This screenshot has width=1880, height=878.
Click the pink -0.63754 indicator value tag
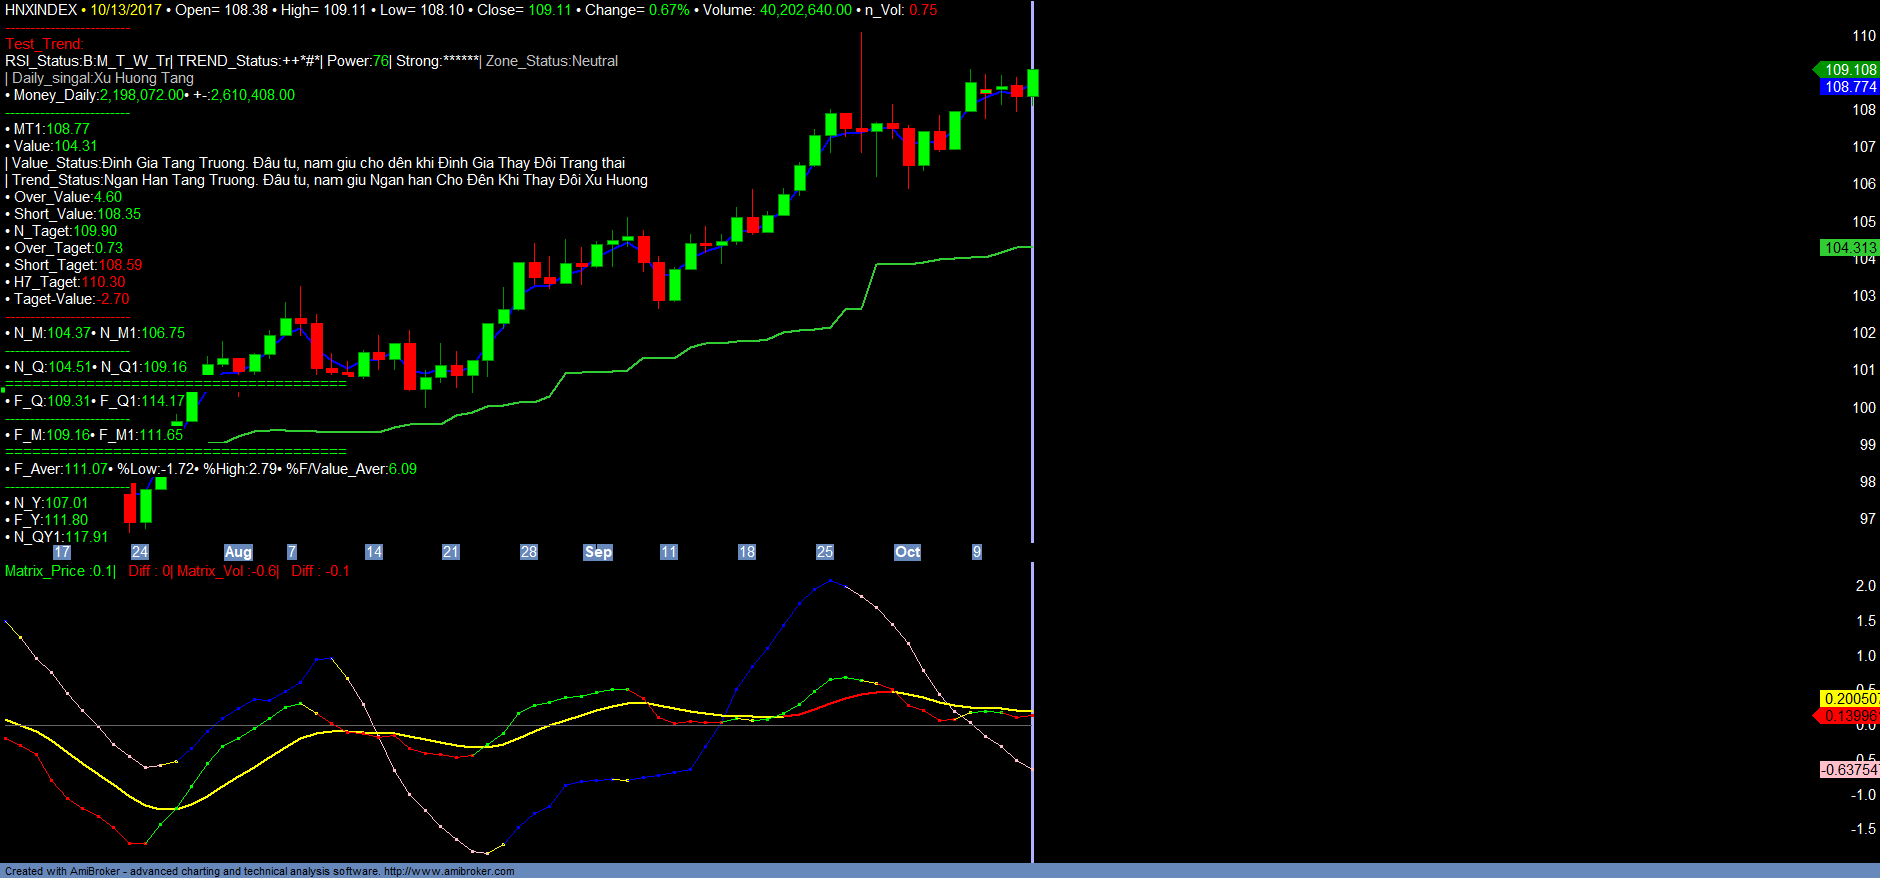[x=1849, y=770]
